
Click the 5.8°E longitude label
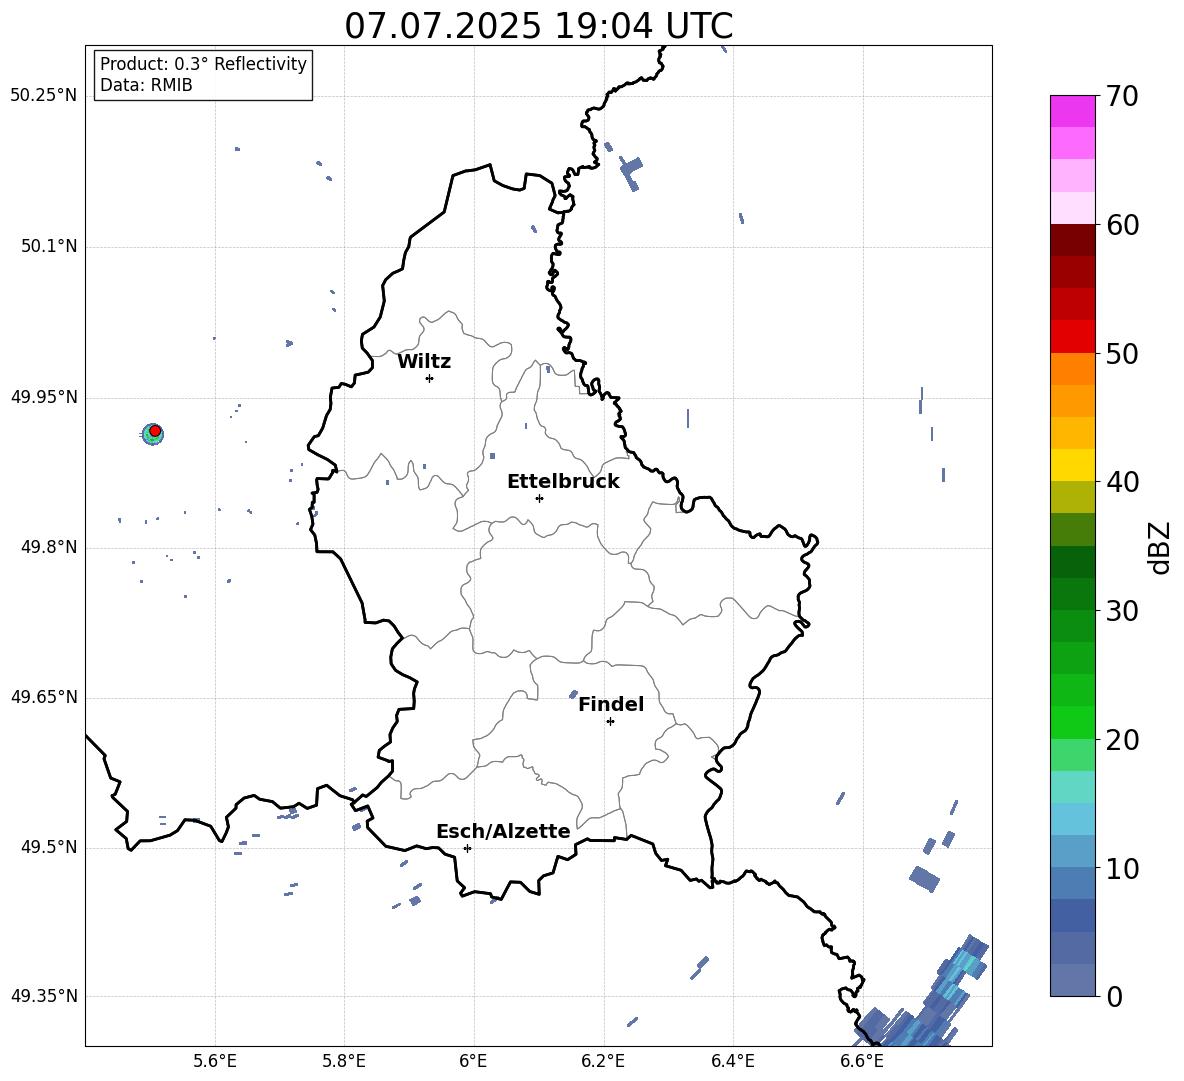[x=344, y=1061]
